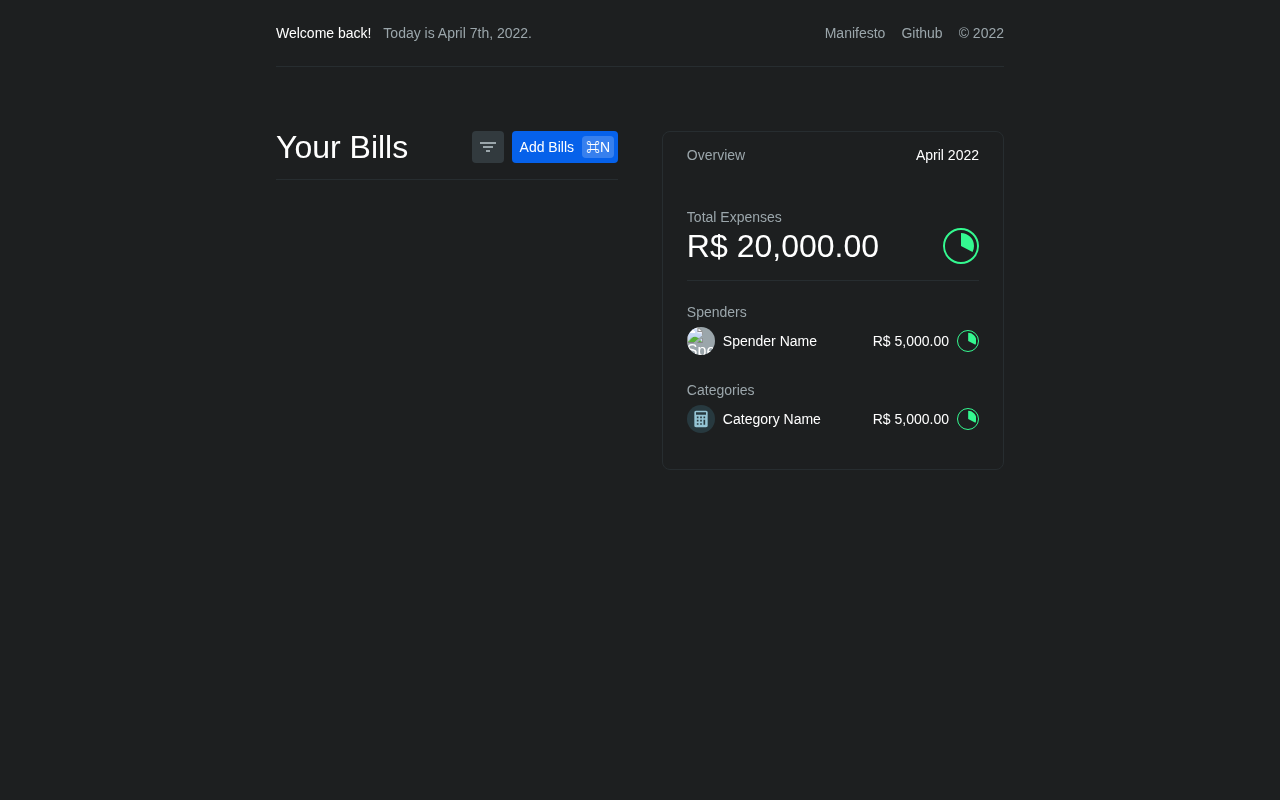Select the April 2022 month label
The width and height of the screenshot is (1280, 800).
(x=947, y=155)
